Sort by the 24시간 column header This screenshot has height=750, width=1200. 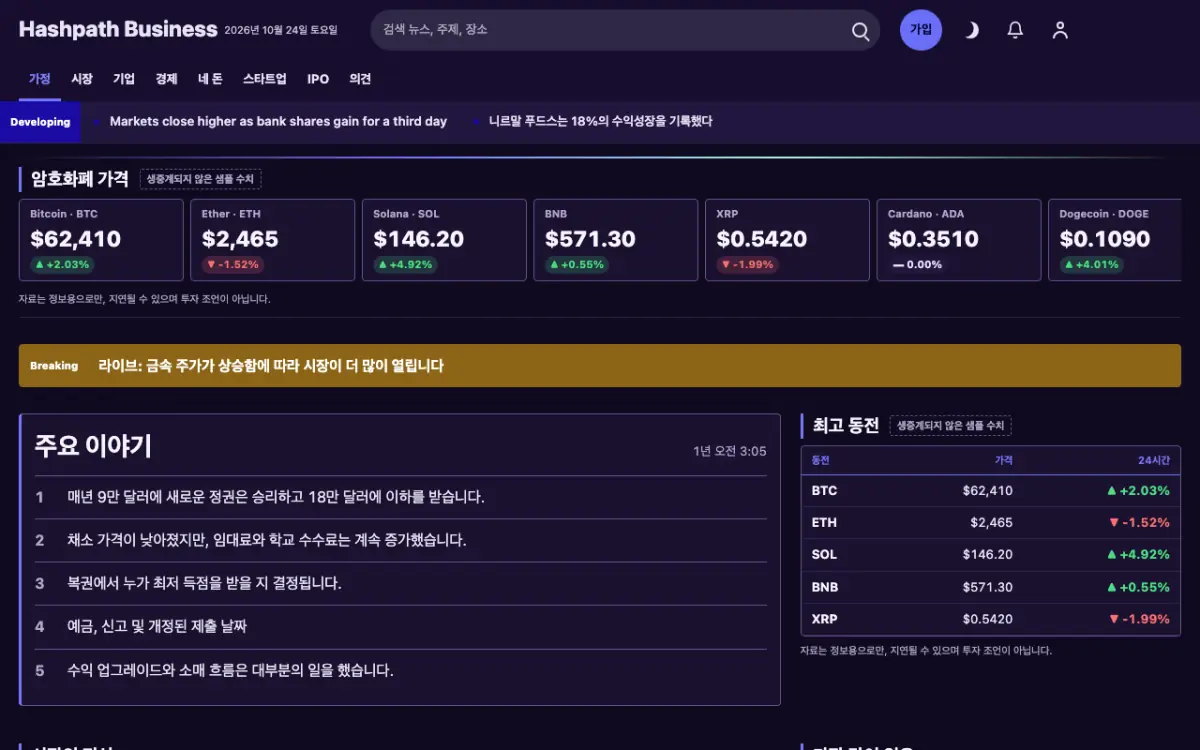1153,460
